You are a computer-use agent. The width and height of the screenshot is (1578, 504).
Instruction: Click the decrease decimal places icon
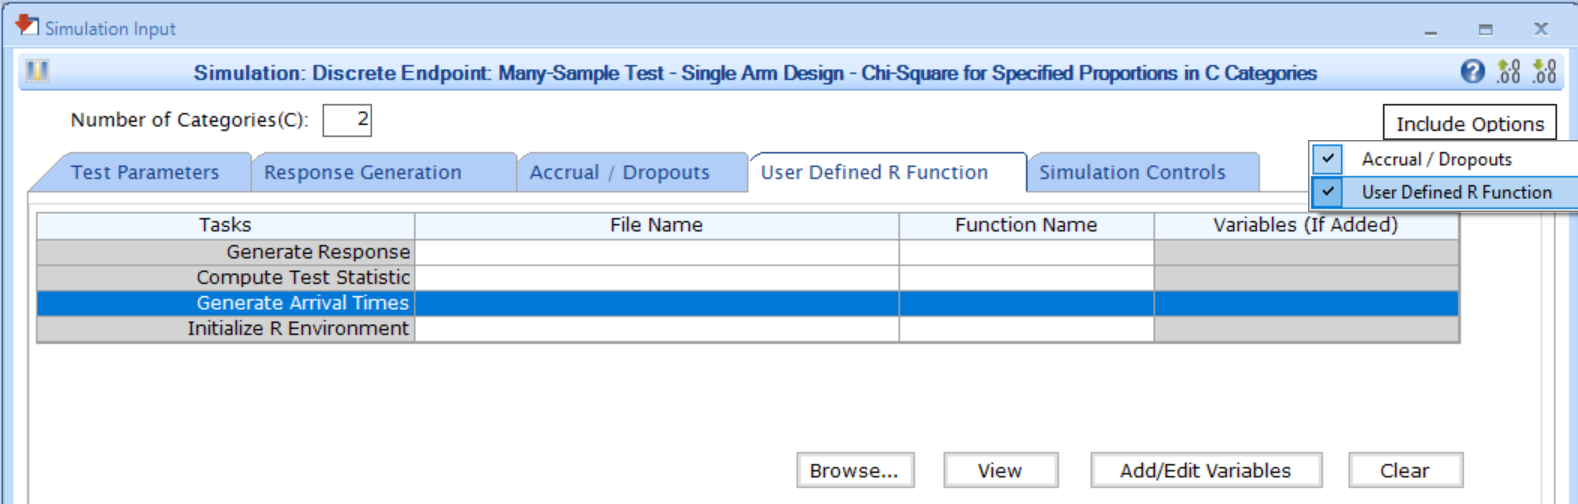pyautogui.click(x=1545, y=71)
